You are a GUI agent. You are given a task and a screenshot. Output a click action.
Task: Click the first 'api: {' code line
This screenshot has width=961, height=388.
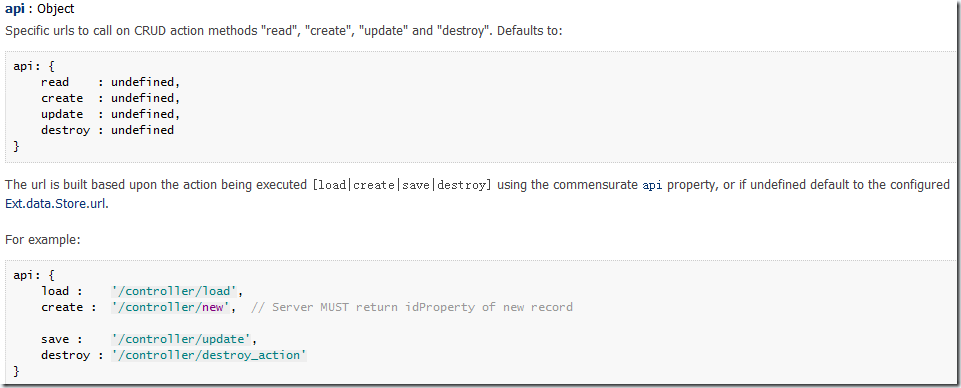pos(34,66)
